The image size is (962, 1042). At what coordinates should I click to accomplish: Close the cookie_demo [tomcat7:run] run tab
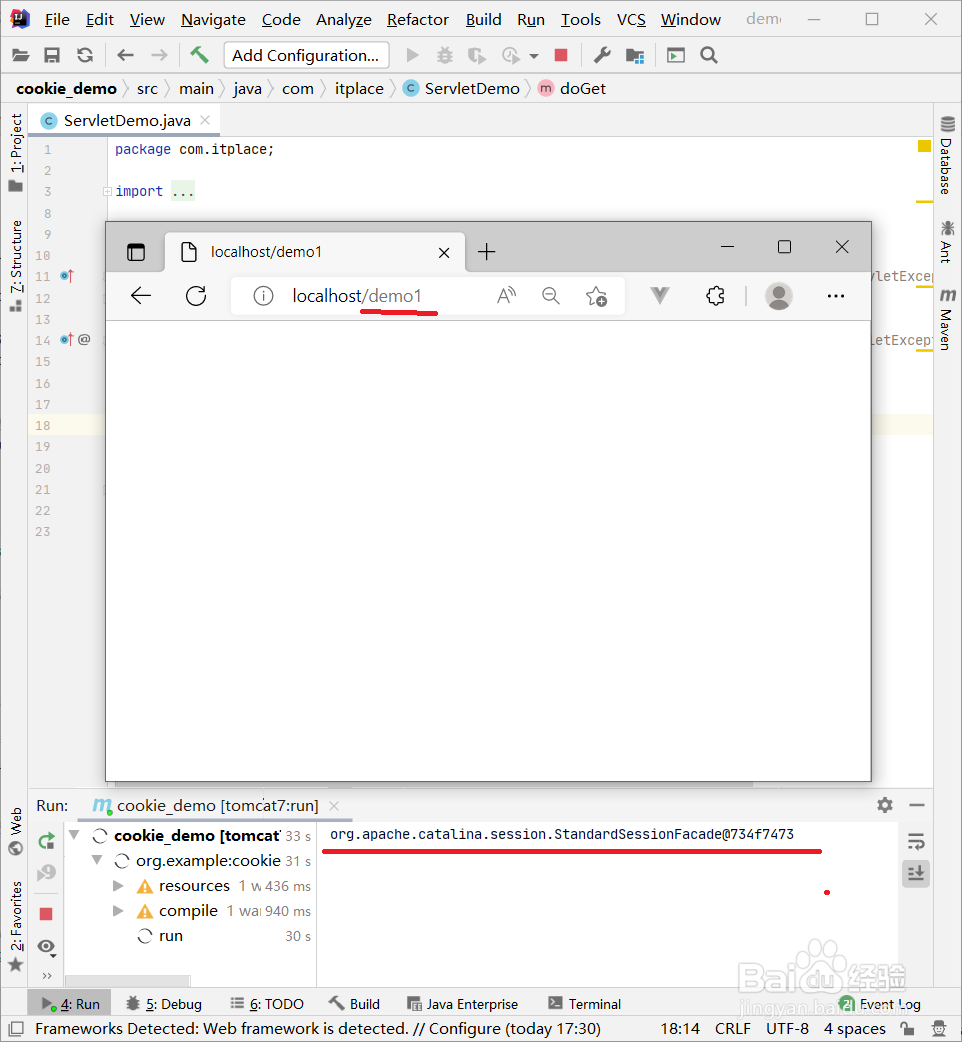click(x=334, y=805)
